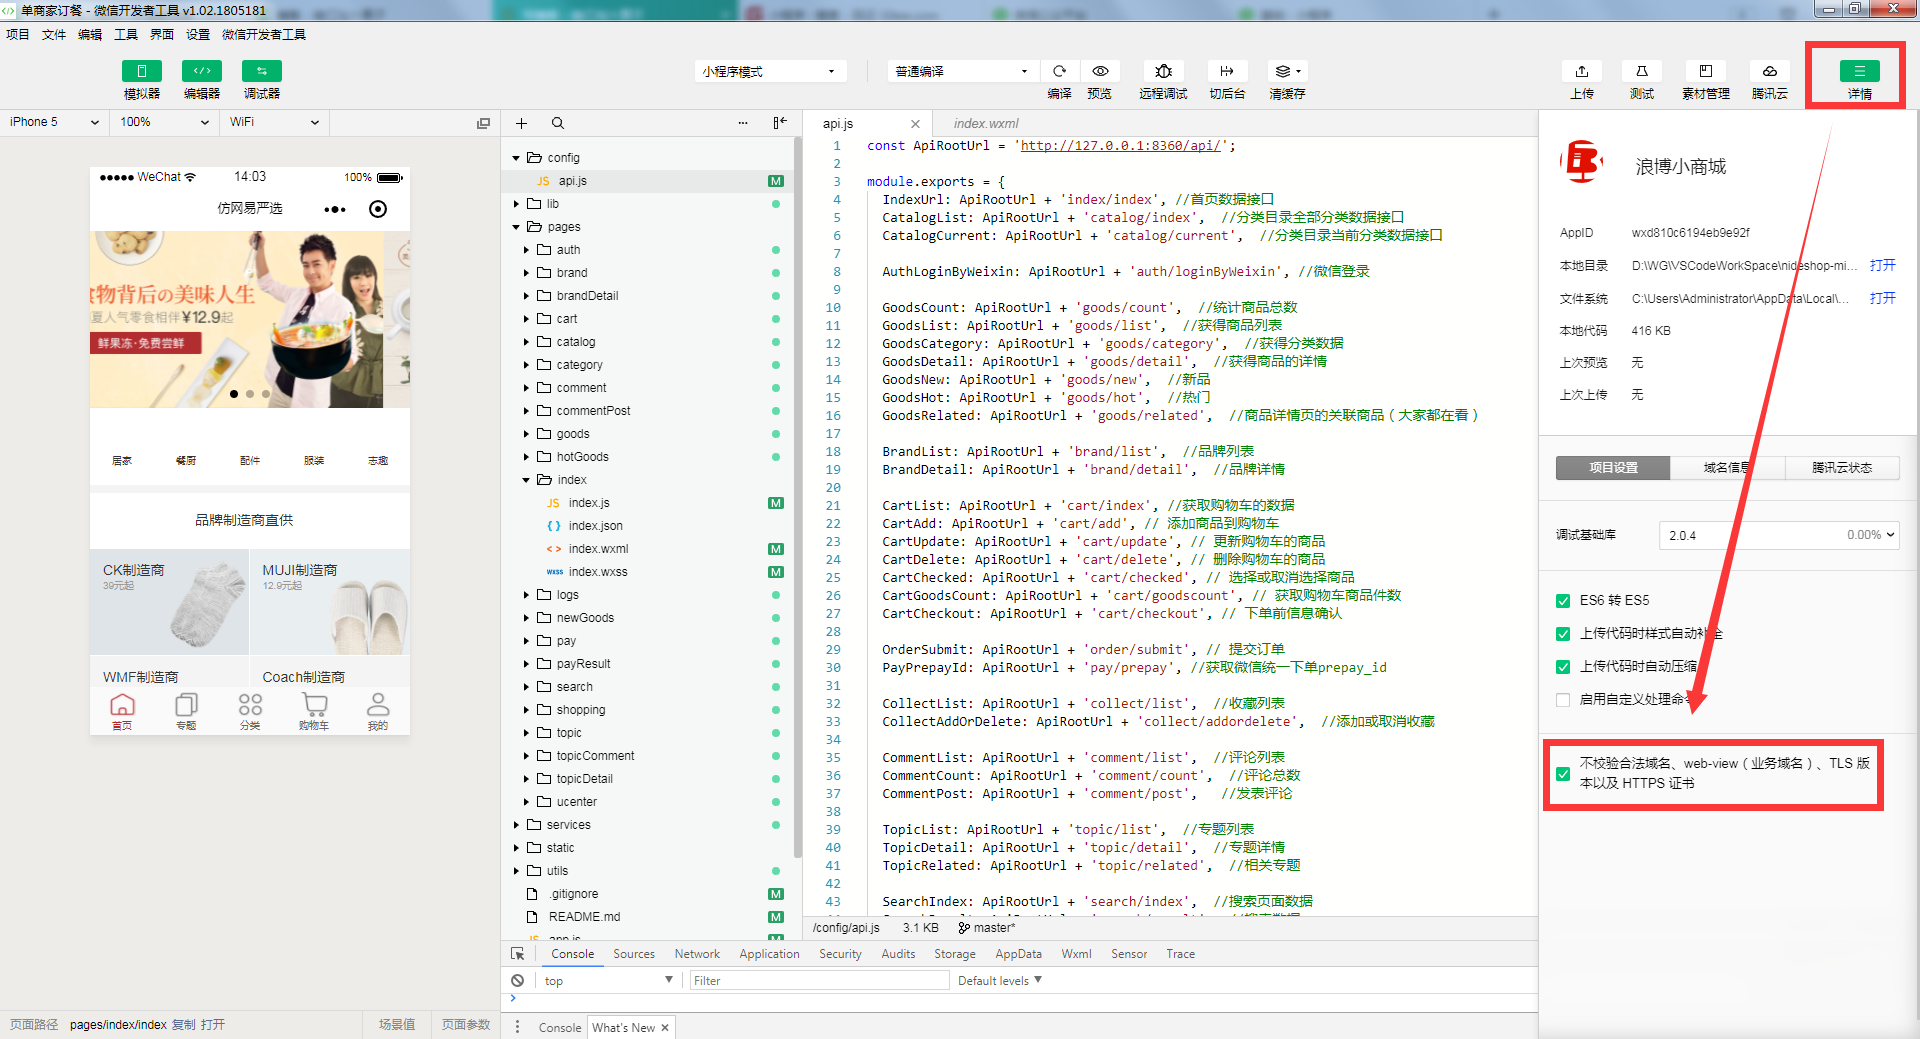This screenshot has height=1039, width=1920.
Task: Click the 页面参数 status bar button
Action: pyautogui.click(x=466, y=1025)
